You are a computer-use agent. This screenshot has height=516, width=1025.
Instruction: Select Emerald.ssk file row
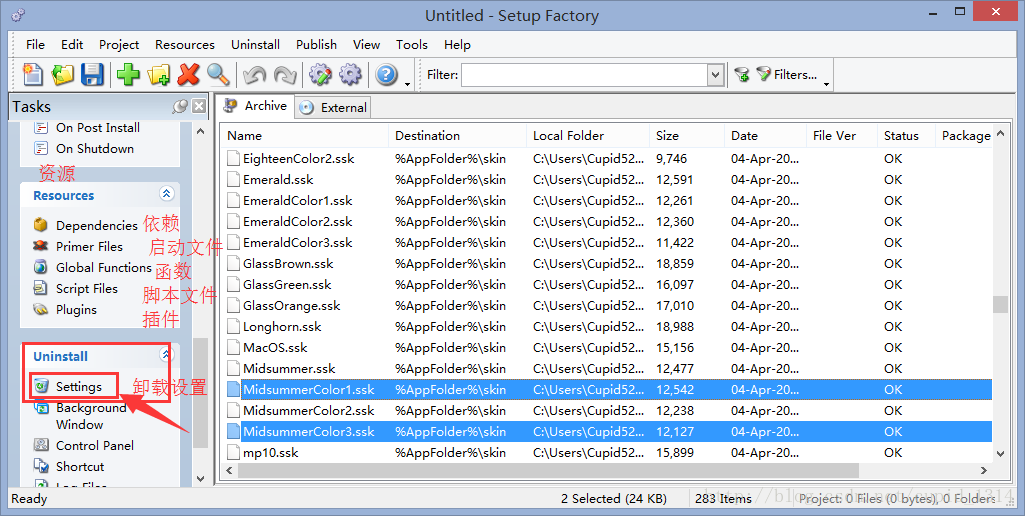[x=608, y=180]
